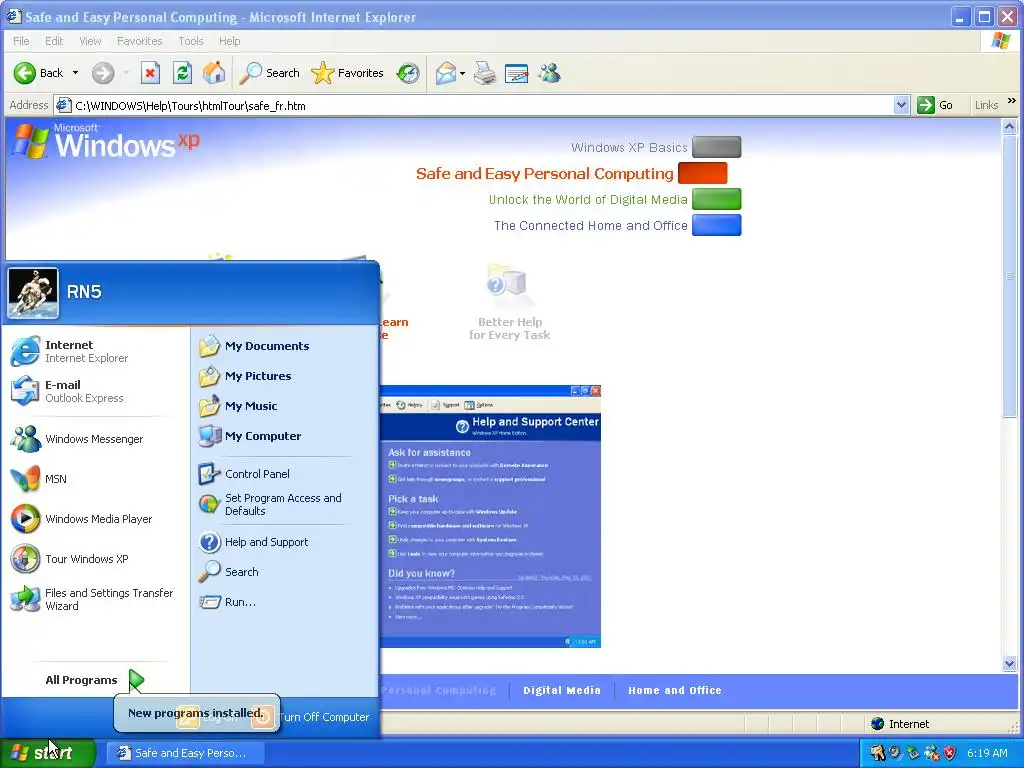This screenshot has height=768, width=1024.
Task: Expand the Links toolbar chevron
Action: click(x=1012, y=101)
